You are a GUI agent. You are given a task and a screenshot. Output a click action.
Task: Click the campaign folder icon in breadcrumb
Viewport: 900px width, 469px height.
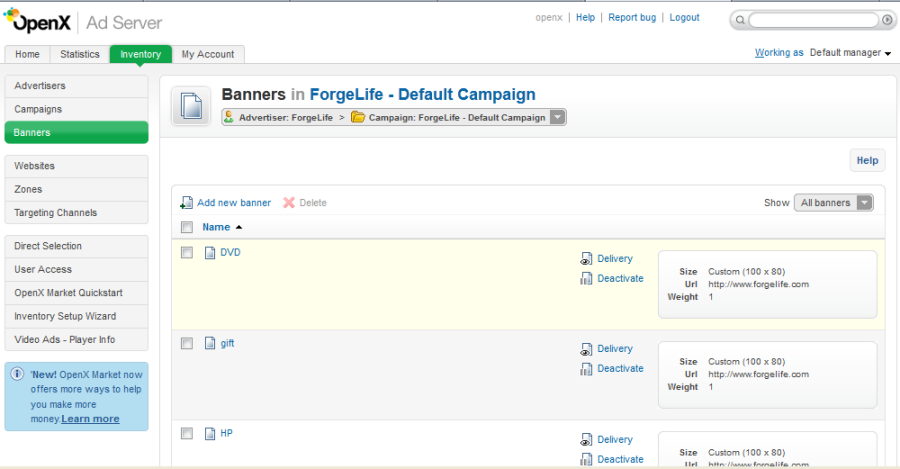pyautogui.click(x=358, y=117)
